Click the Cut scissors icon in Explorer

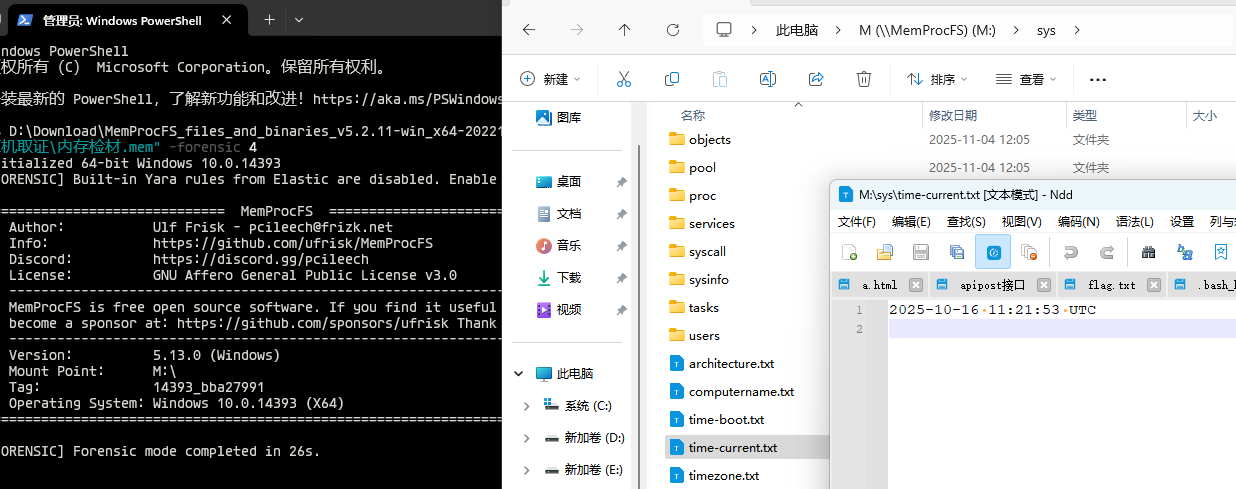coord(624,79)
